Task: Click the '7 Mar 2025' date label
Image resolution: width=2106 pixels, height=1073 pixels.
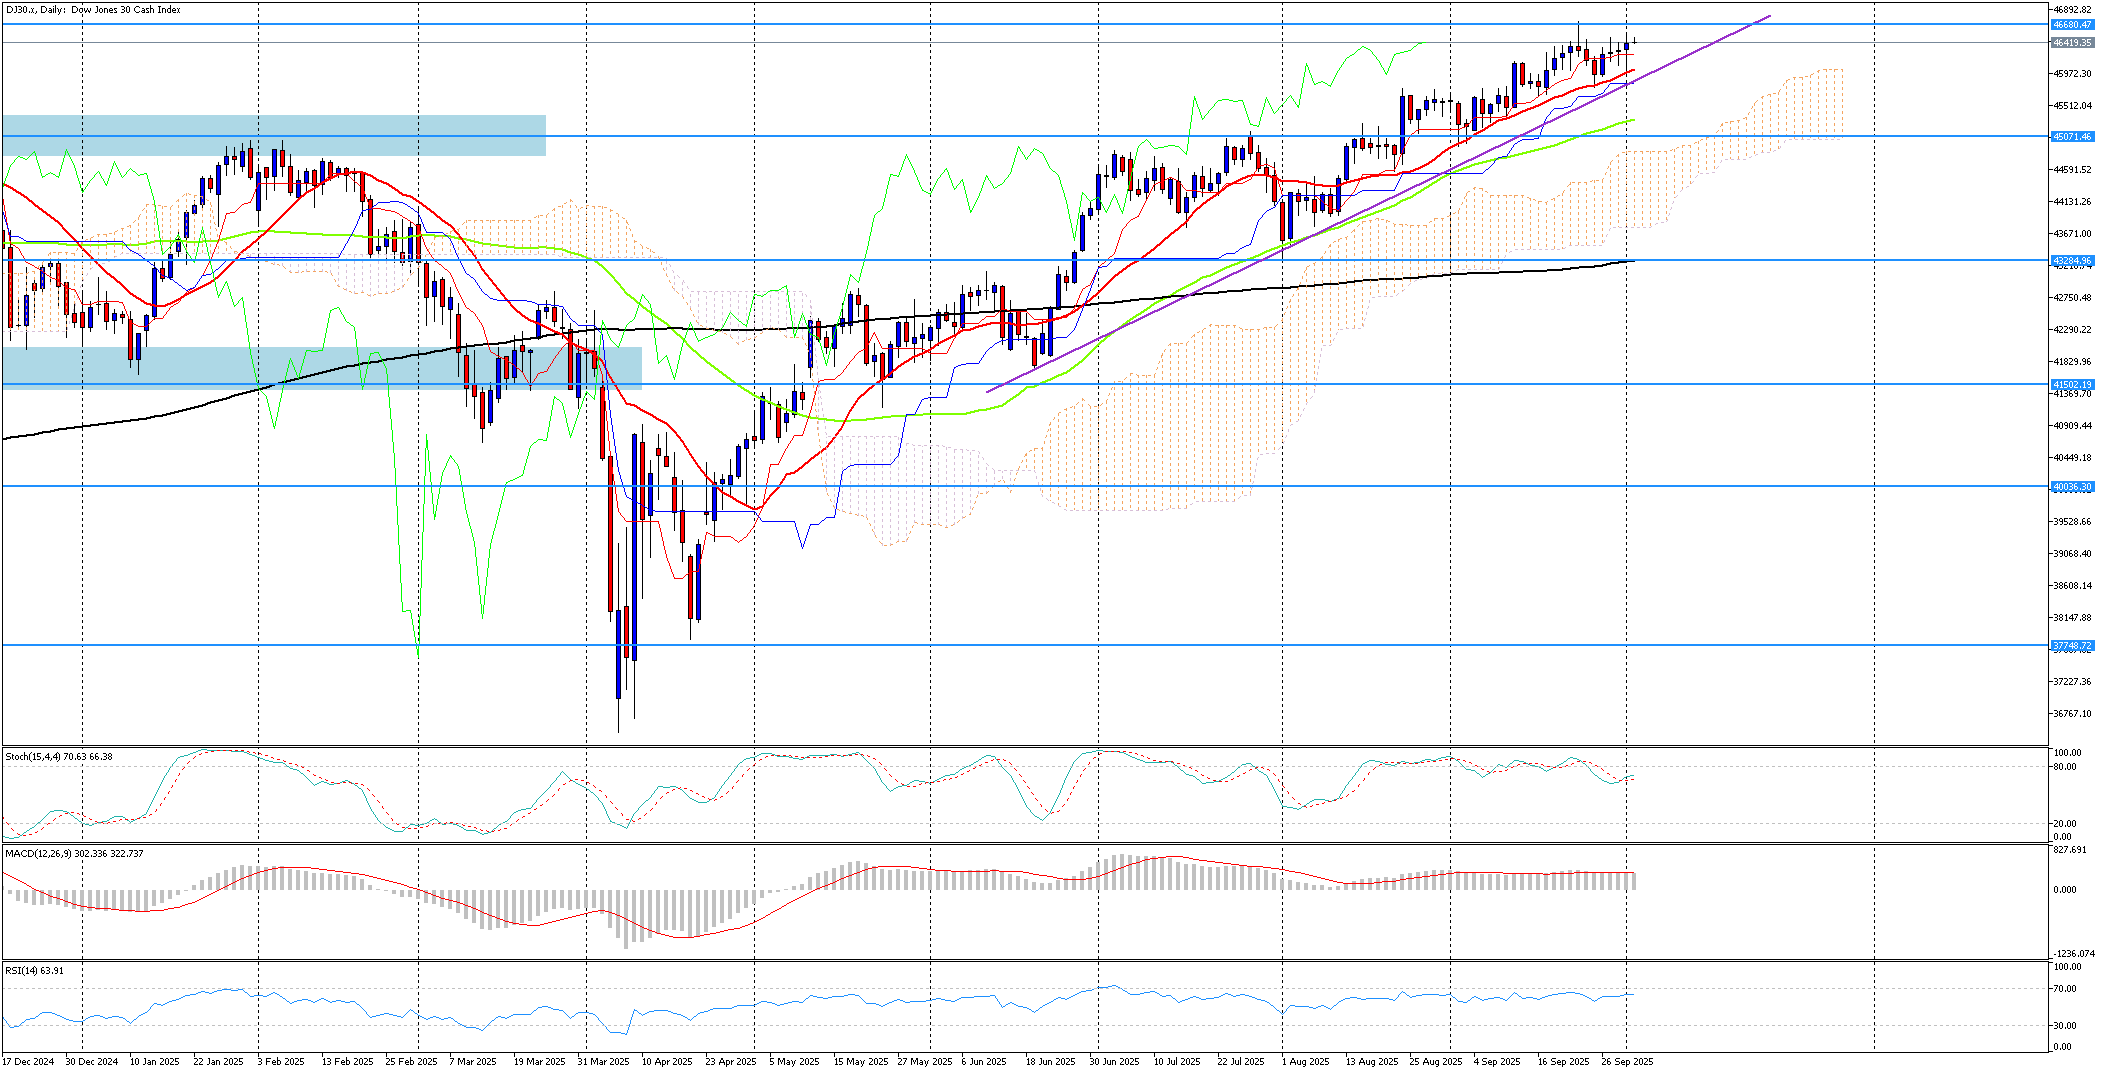Action: tap(473, 1062)
